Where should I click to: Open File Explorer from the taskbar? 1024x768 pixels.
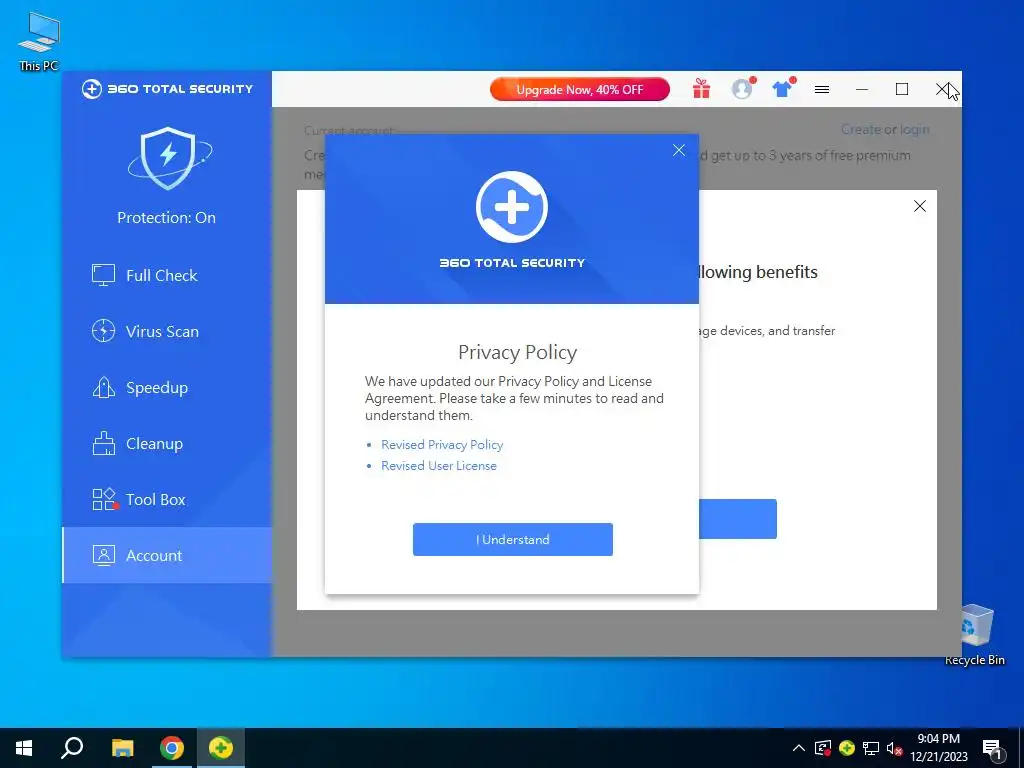pyautogui.click(x=122, y=748)
